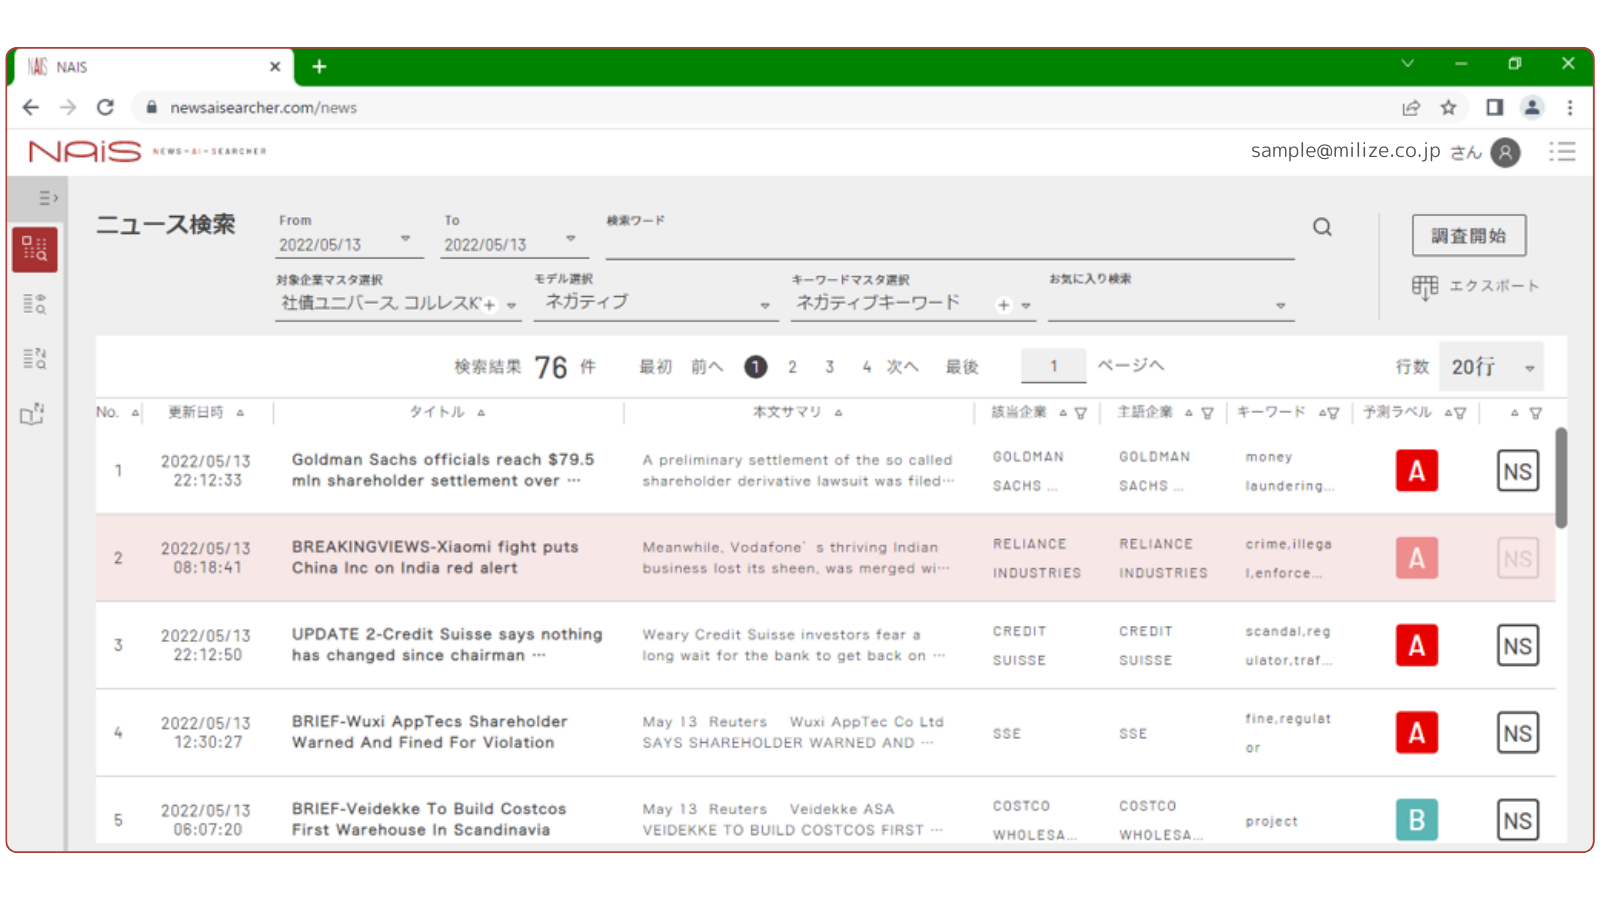
Task: Toggle NS for Credit Suisse row
Action: click(x=1518, y=646)
